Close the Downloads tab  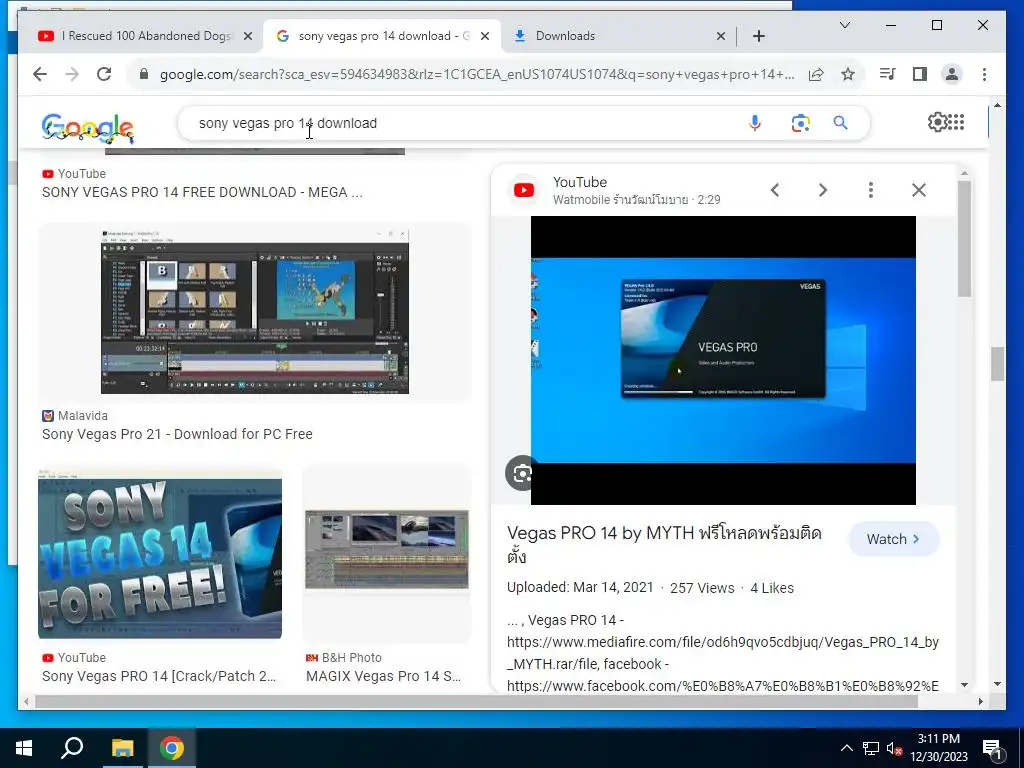[x=721, y=36]
